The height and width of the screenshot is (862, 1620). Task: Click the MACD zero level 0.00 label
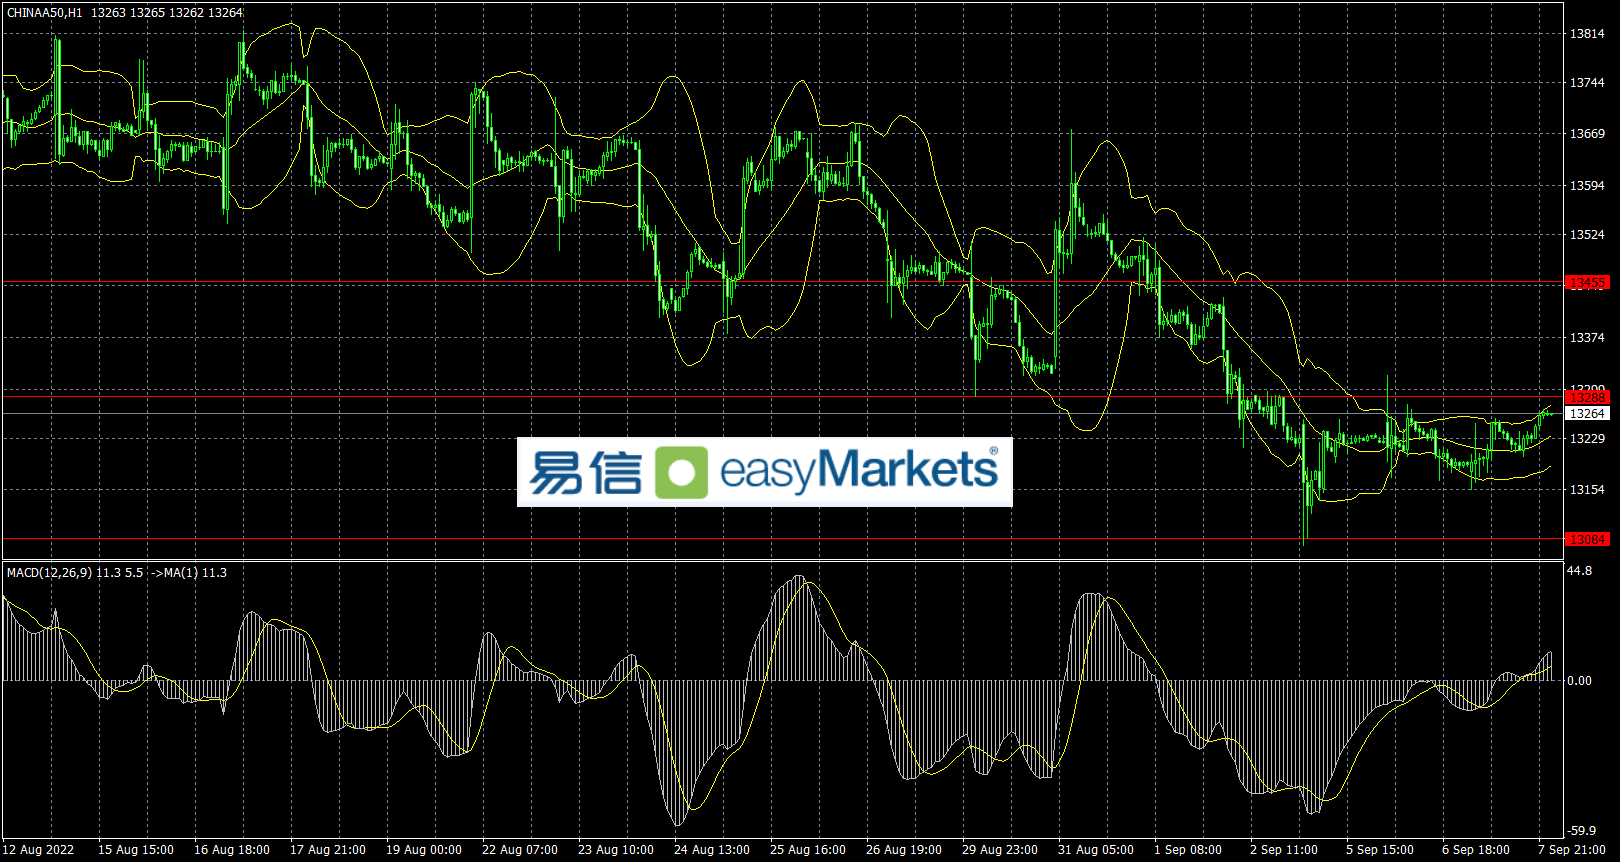pyautogui.click(x=1580, y=681)
